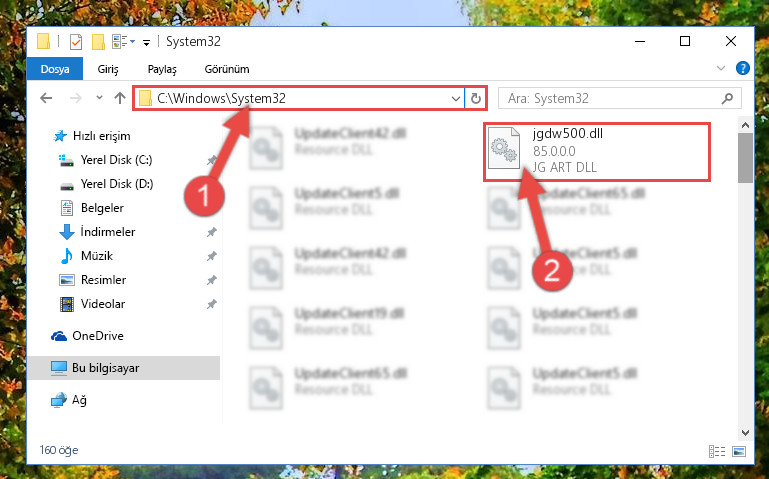Switch to details view icon in status bar

click(x=717, y=451)
